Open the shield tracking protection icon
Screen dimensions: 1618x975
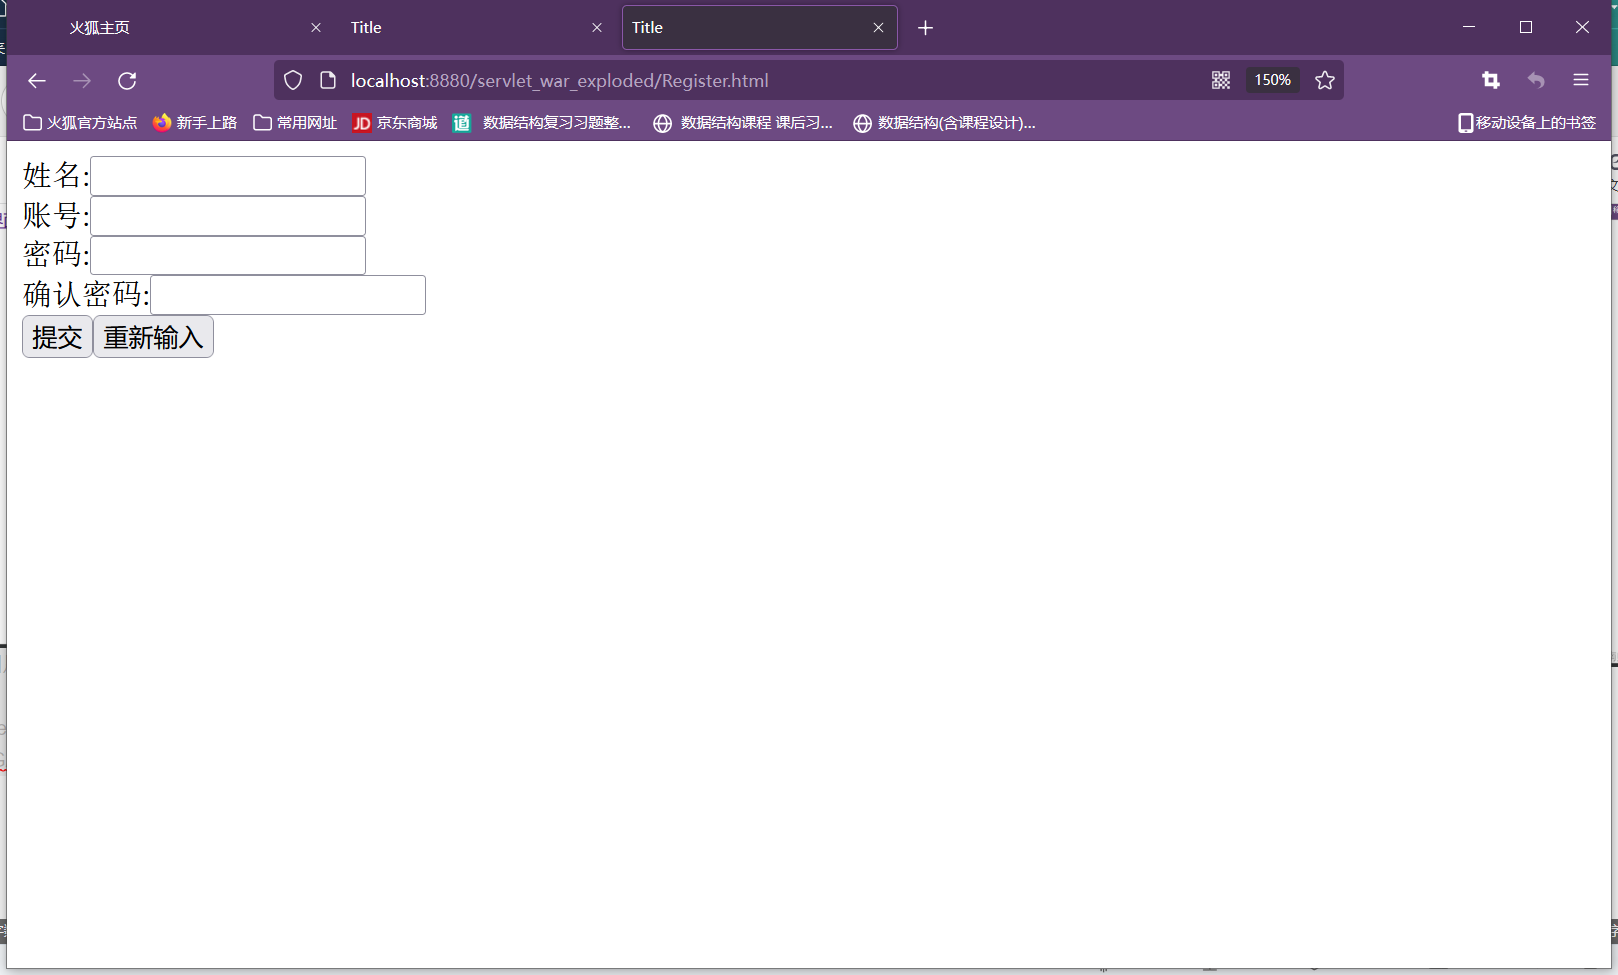[293, 81]
